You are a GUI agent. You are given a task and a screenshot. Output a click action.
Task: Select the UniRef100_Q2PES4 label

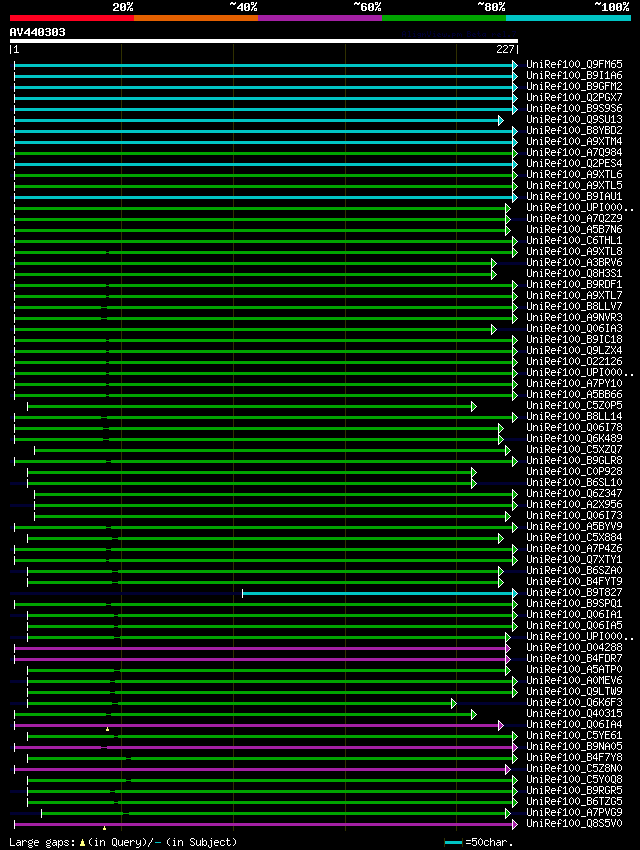(574, 164)
